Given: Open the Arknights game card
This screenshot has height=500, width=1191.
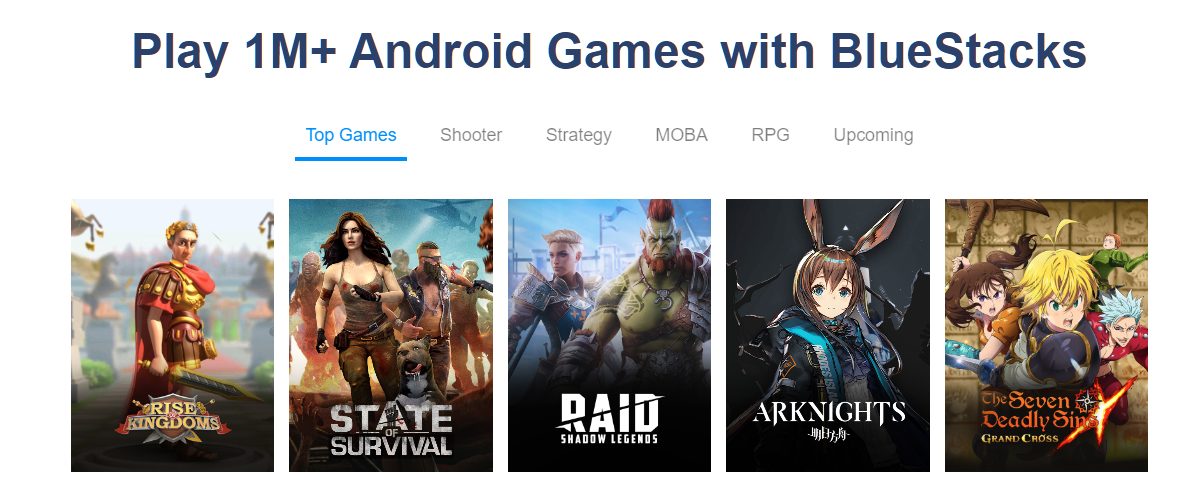Looking at the screenshot, I should click(x=828, y=335).
